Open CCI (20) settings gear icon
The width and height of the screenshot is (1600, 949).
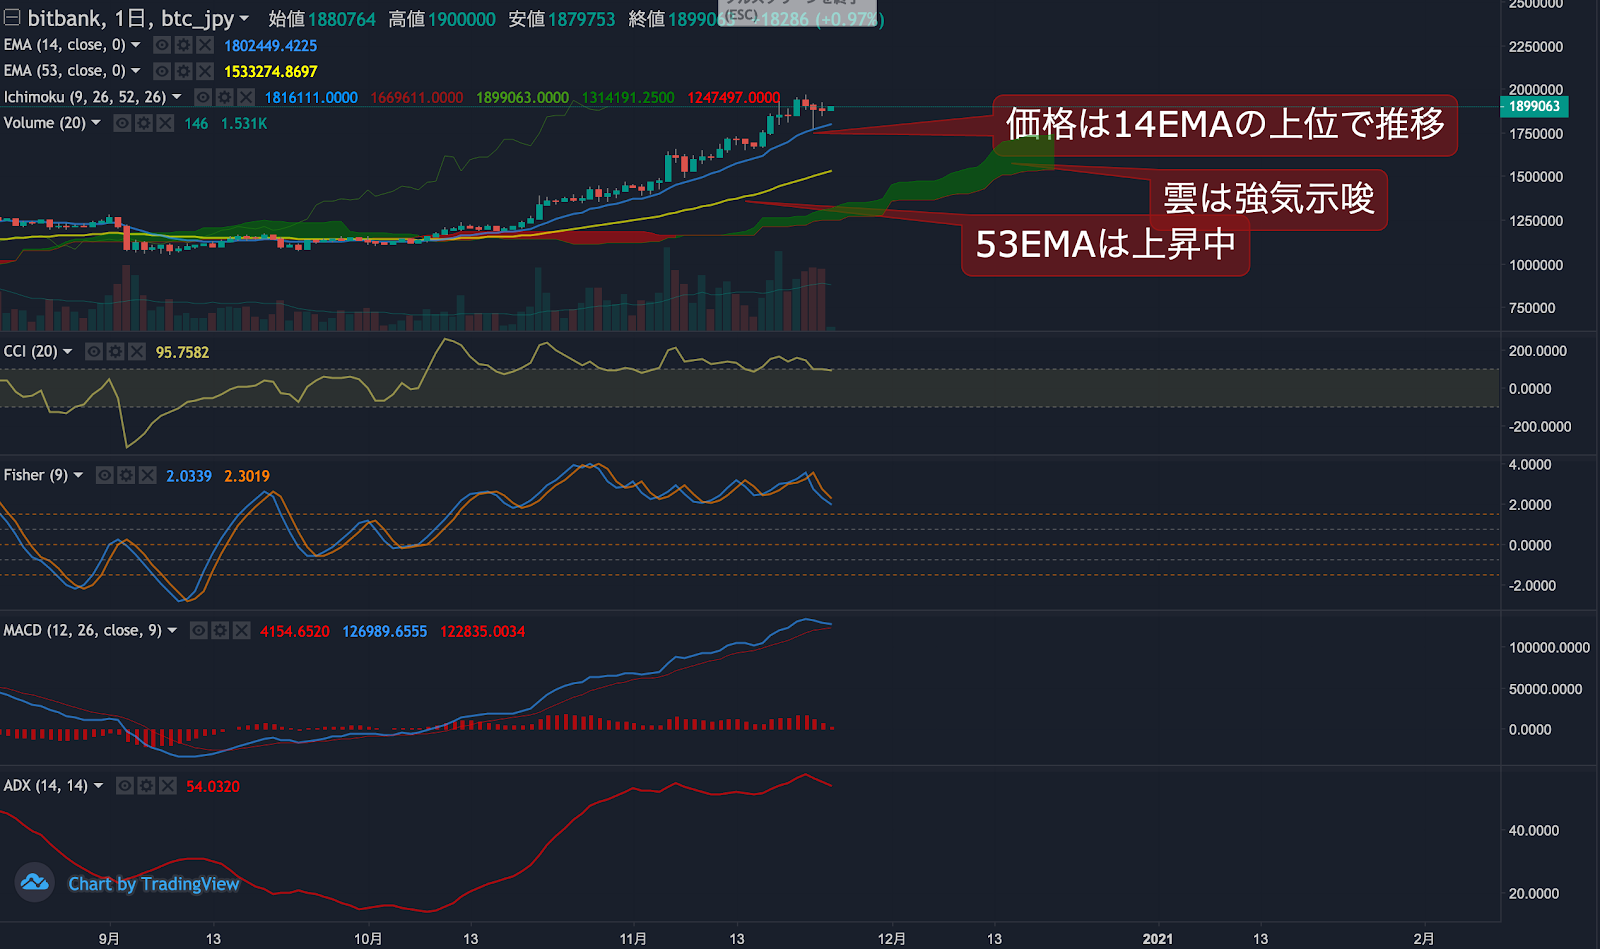tap(115, 352)
